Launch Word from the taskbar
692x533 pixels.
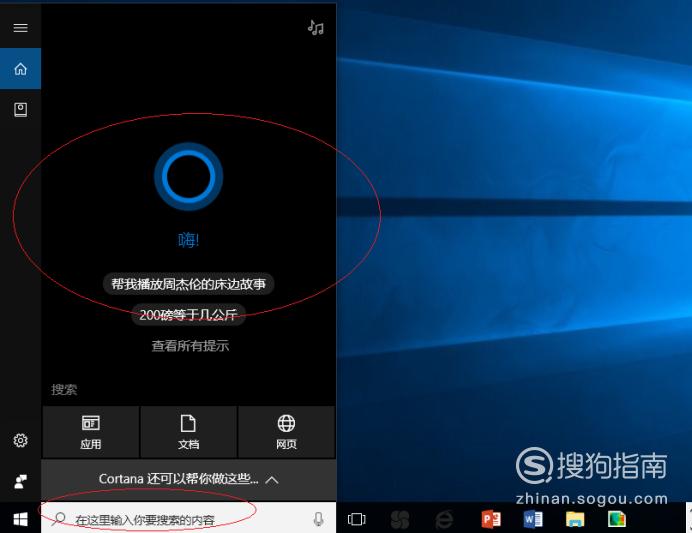[533, 519]
